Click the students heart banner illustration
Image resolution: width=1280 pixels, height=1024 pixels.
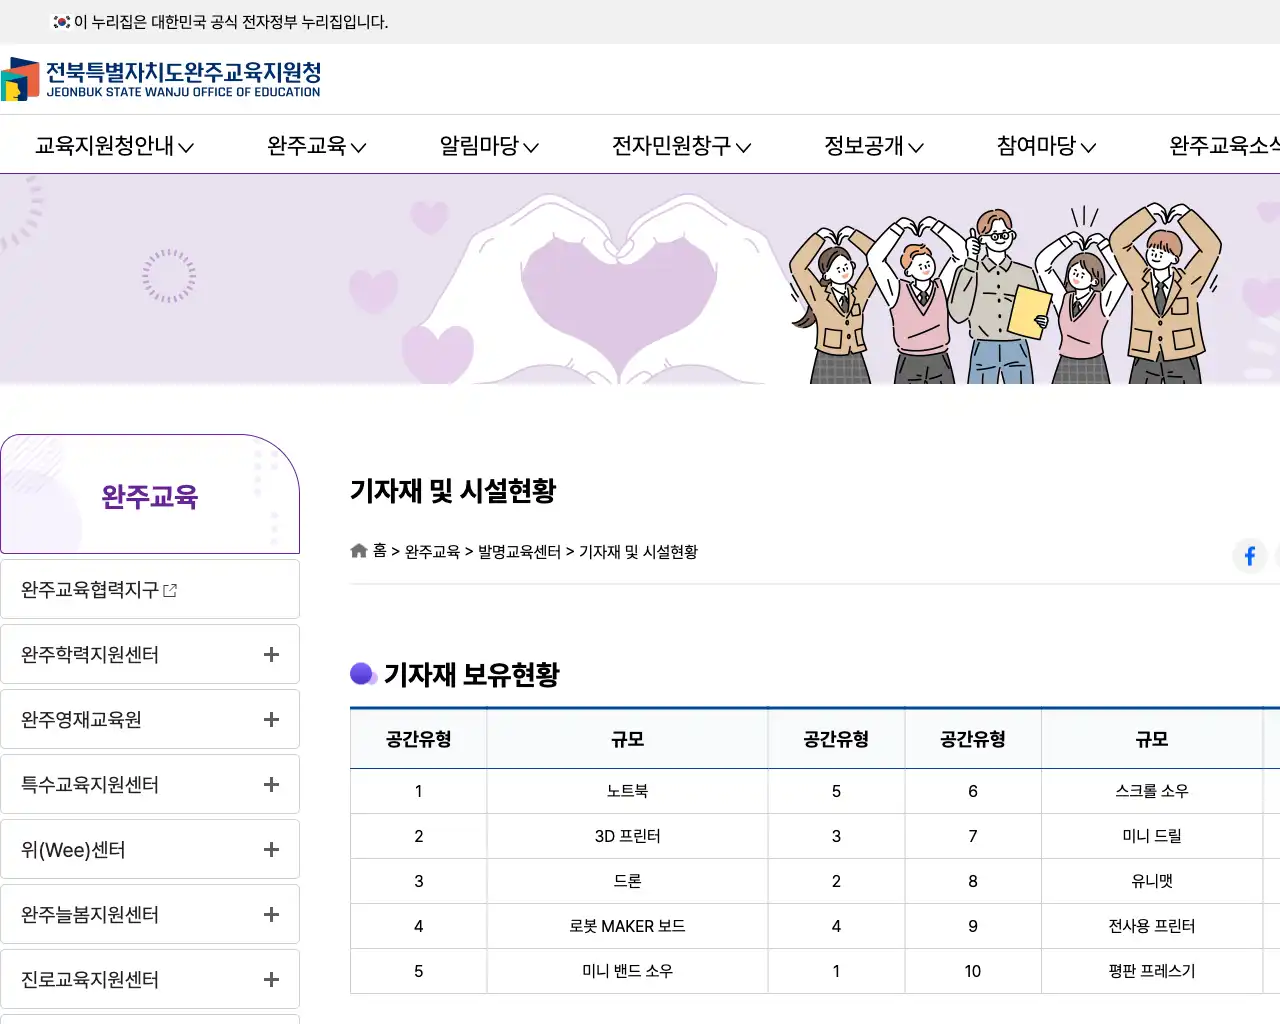coord(1005,293)
